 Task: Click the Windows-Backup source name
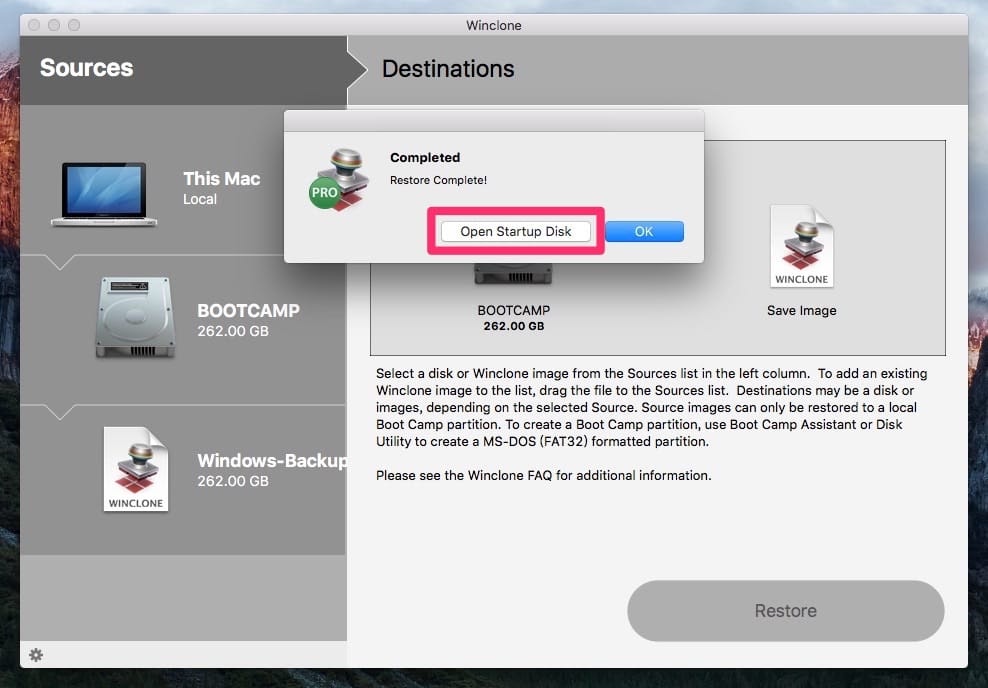[x=272, y=461]
